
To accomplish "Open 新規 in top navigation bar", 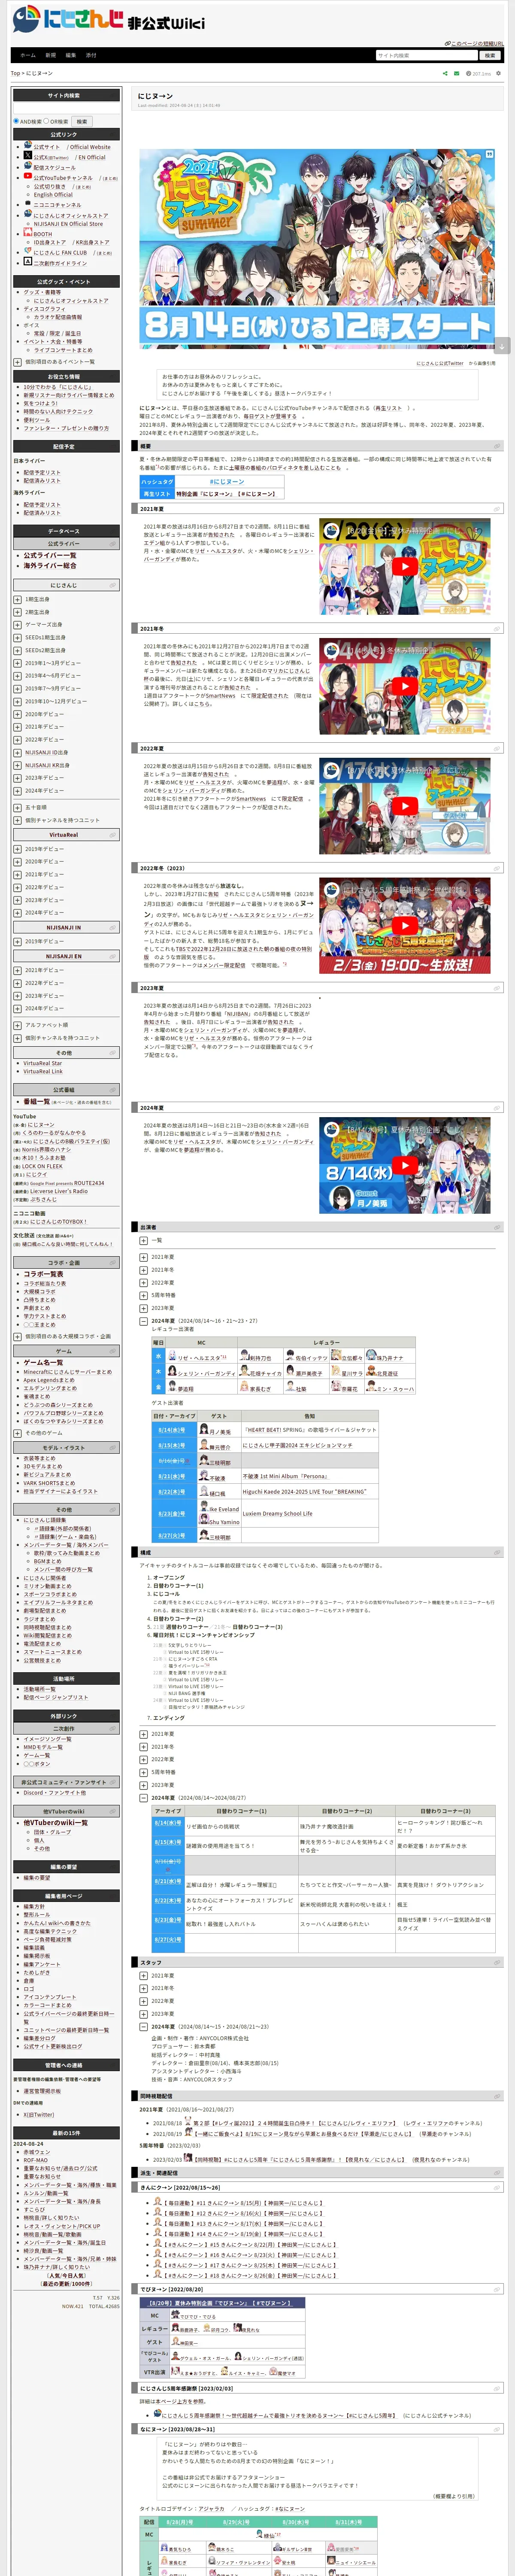I will [51, 55].
